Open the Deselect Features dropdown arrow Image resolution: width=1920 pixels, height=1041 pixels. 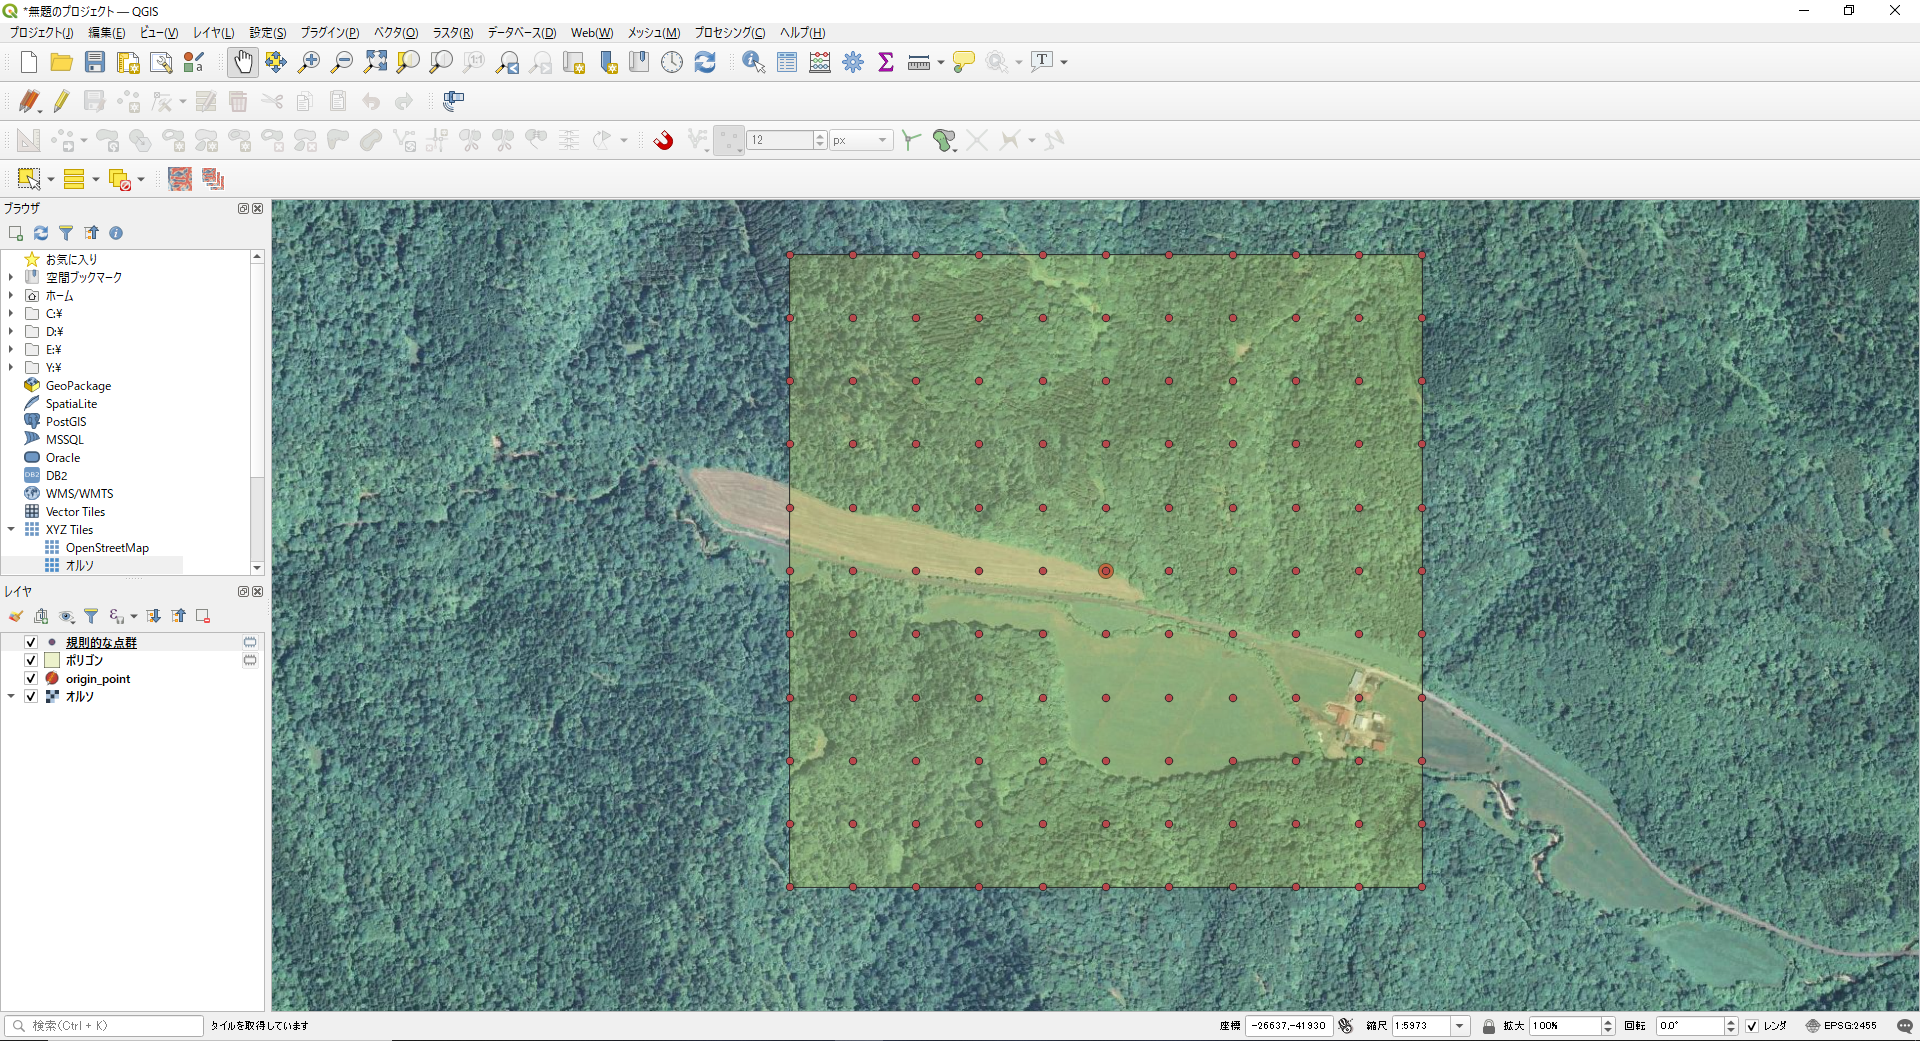141,179
